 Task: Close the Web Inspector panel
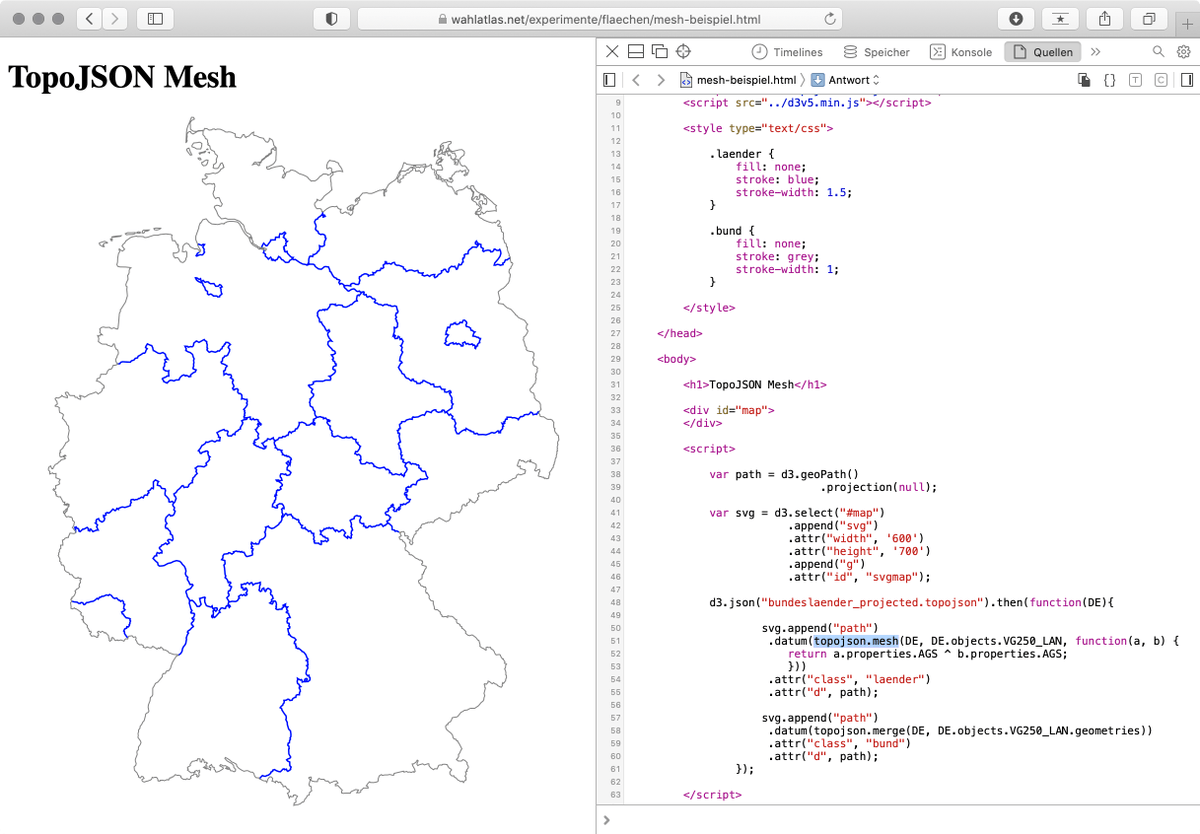point(611,52)
